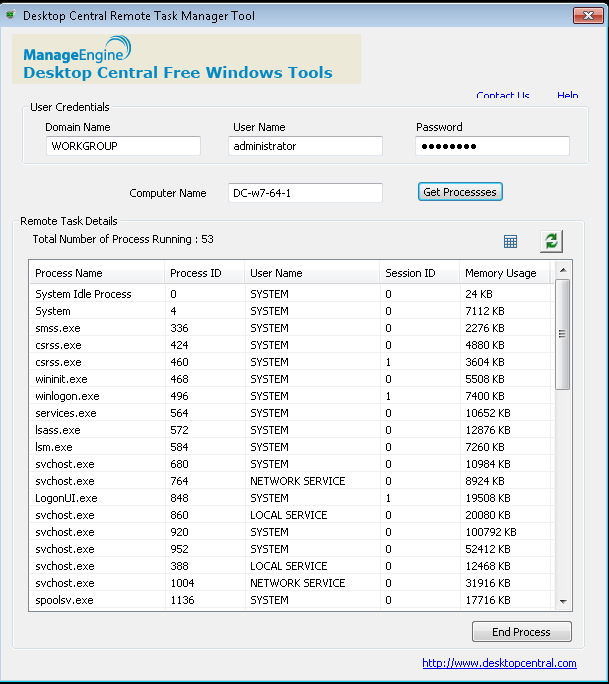Image resolution: width=609 pixels, height=684 pixels.
Task: Select System Idle Process row
Action: click(291, 294)
